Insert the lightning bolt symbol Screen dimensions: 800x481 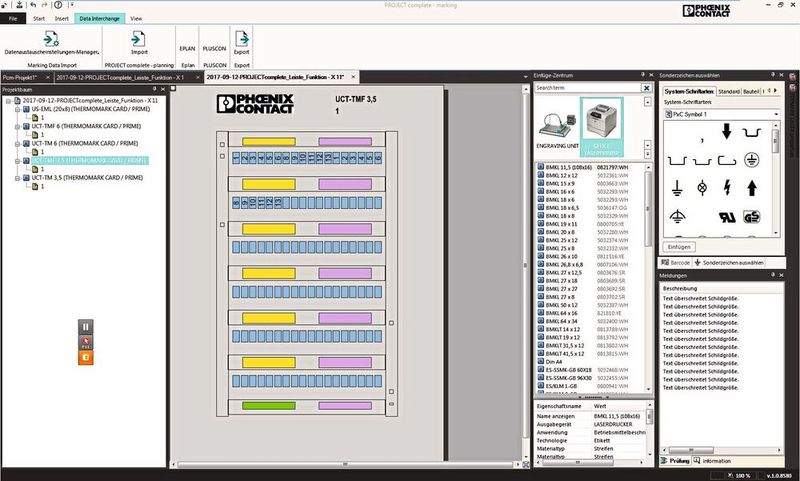click(x=727, y=188)
